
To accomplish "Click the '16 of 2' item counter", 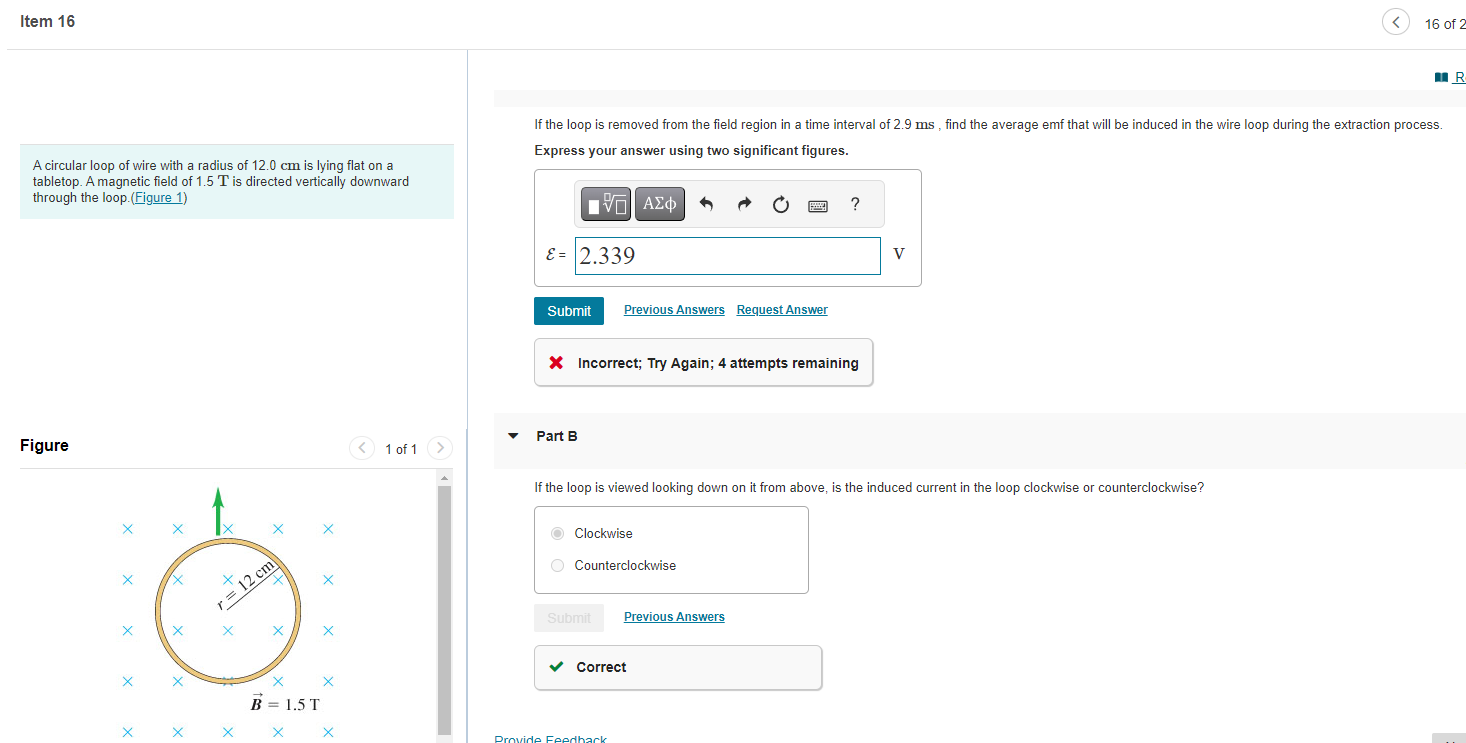I will 1445,24.
